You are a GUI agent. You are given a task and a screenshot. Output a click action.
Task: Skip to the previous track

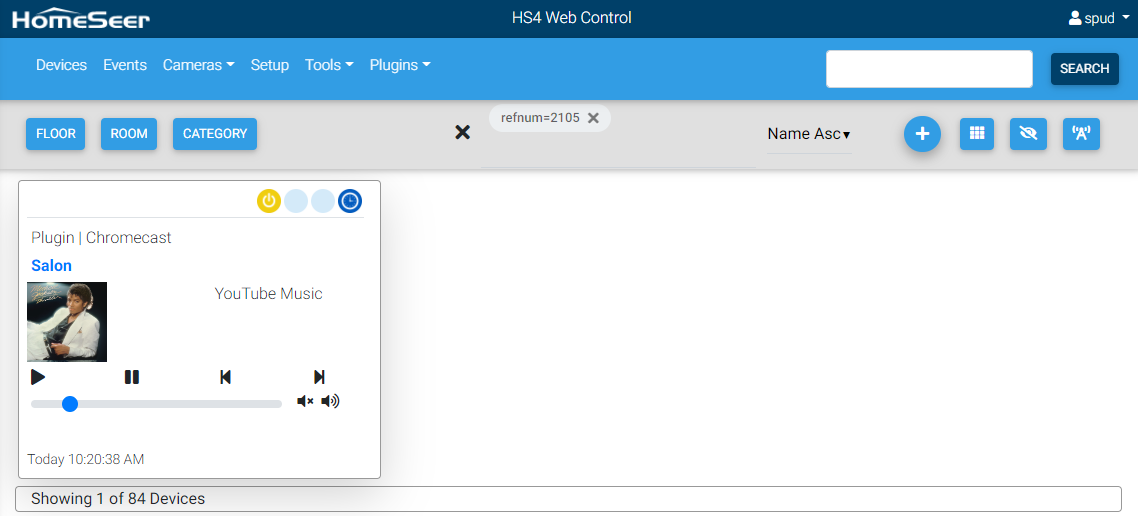(x=225, y=377)
